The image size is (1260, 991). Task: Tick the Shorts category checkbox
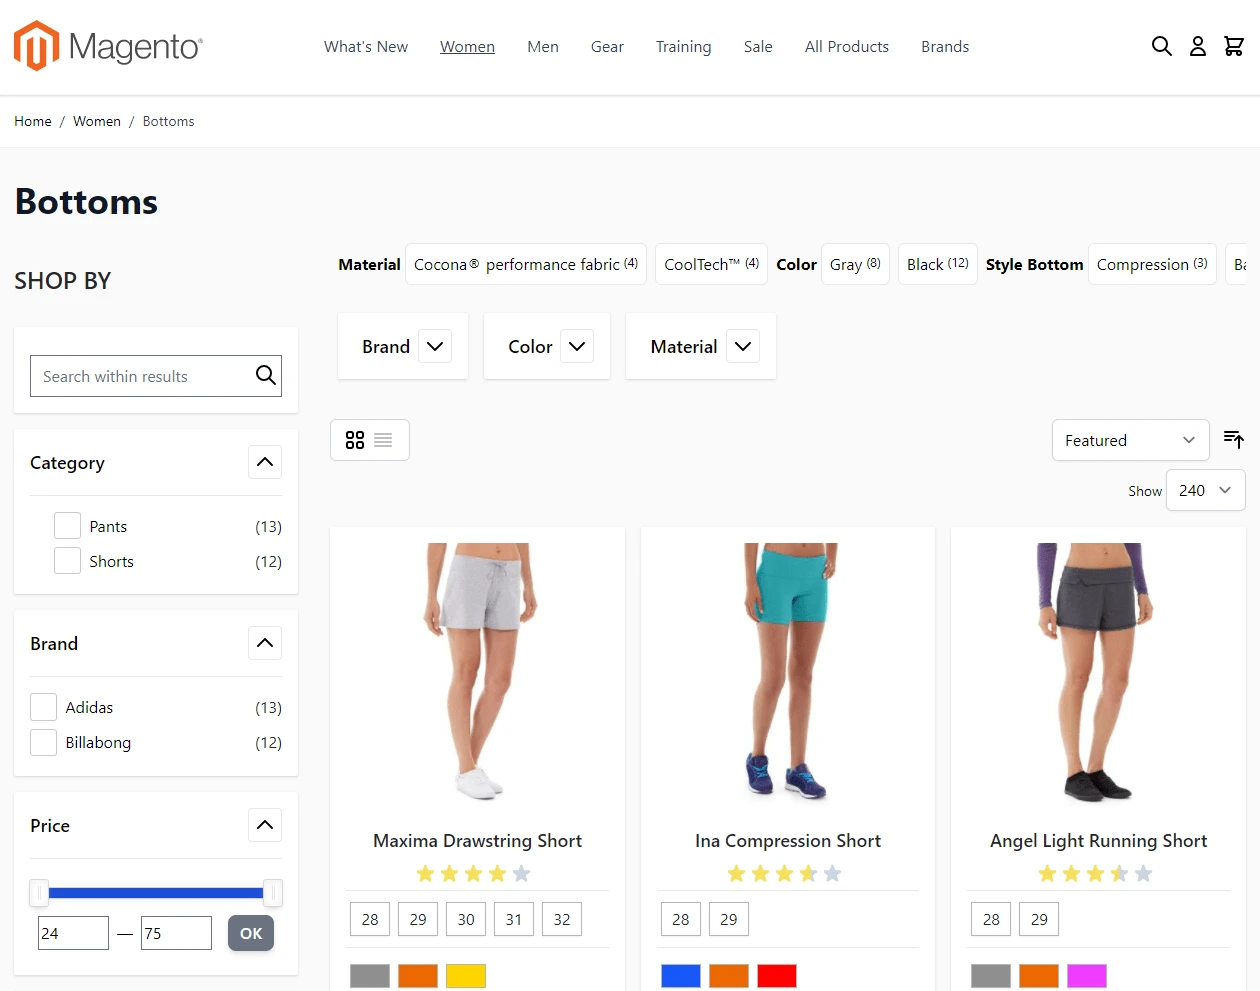[x=67, y=561]
